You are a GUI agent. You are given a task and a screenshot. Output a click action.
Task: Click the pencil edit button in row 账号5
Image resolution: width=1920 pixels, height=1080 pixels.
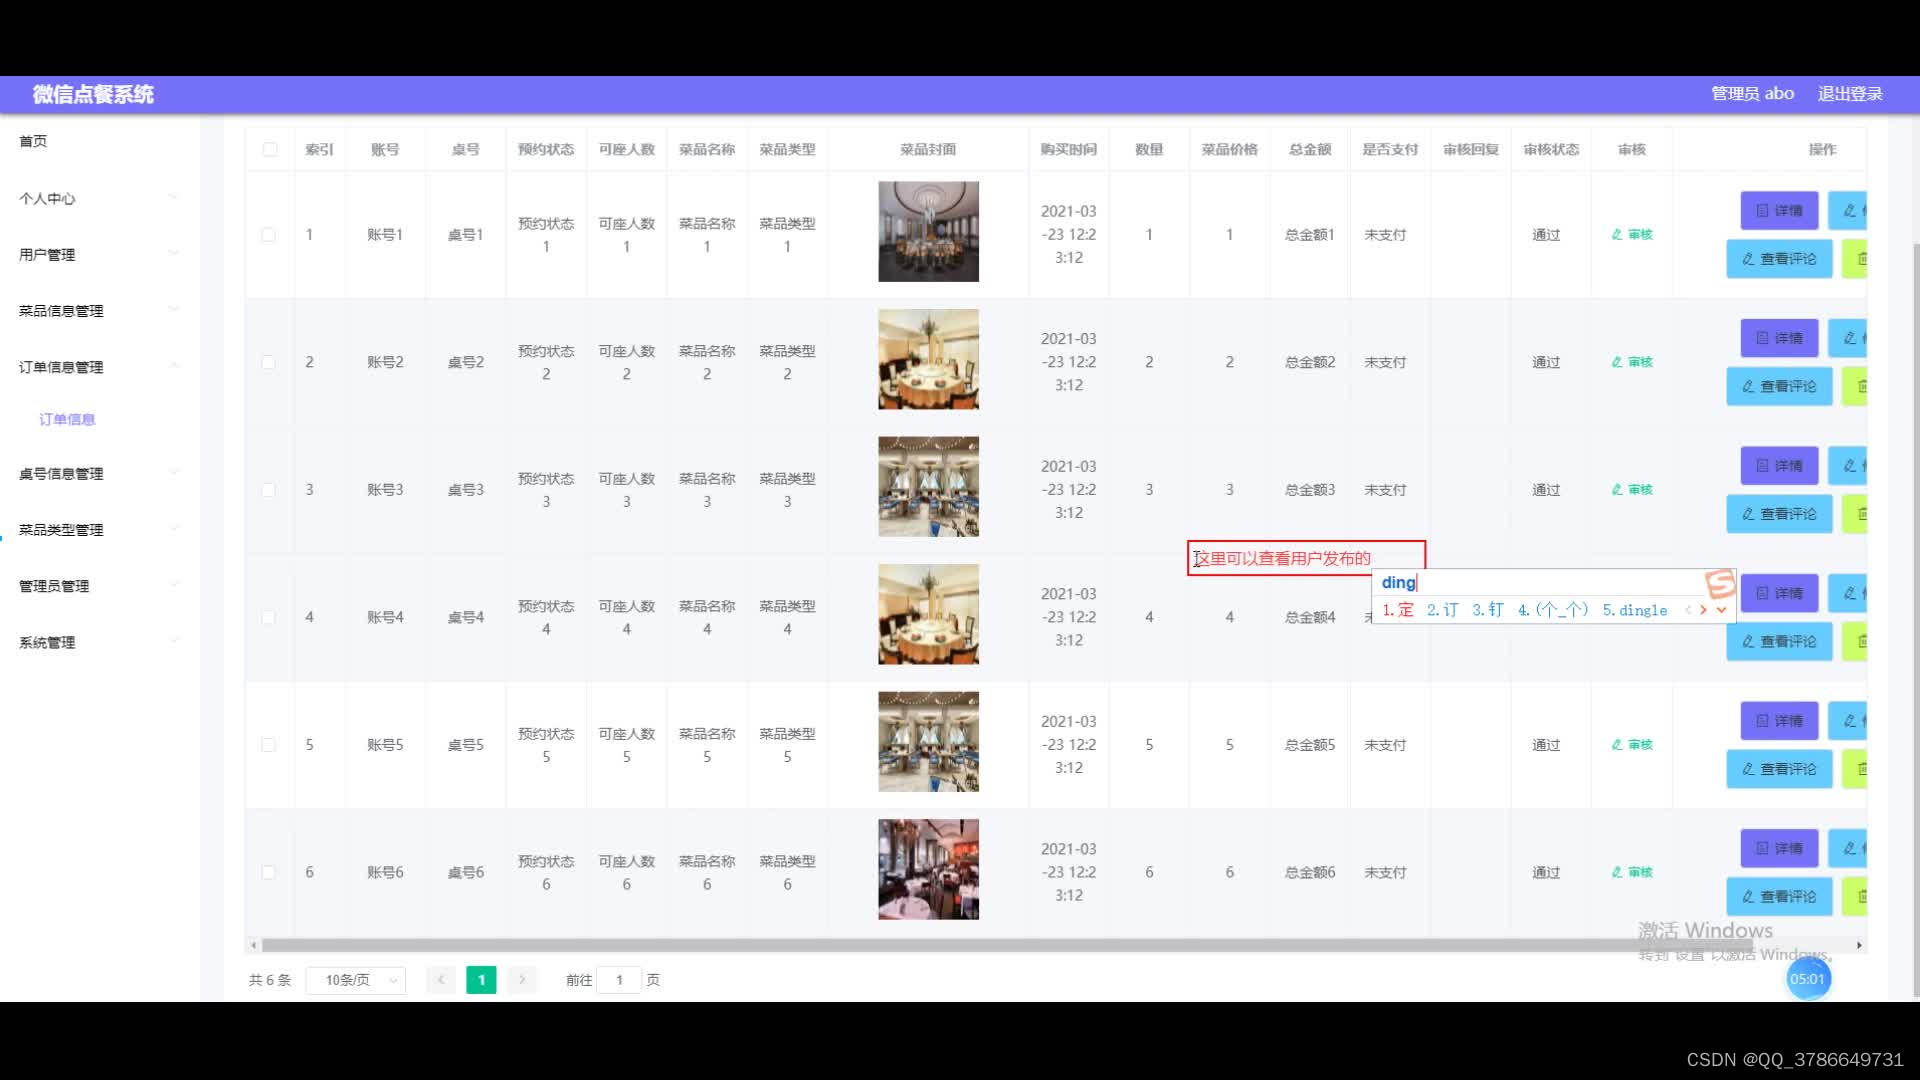(1849, 721)
